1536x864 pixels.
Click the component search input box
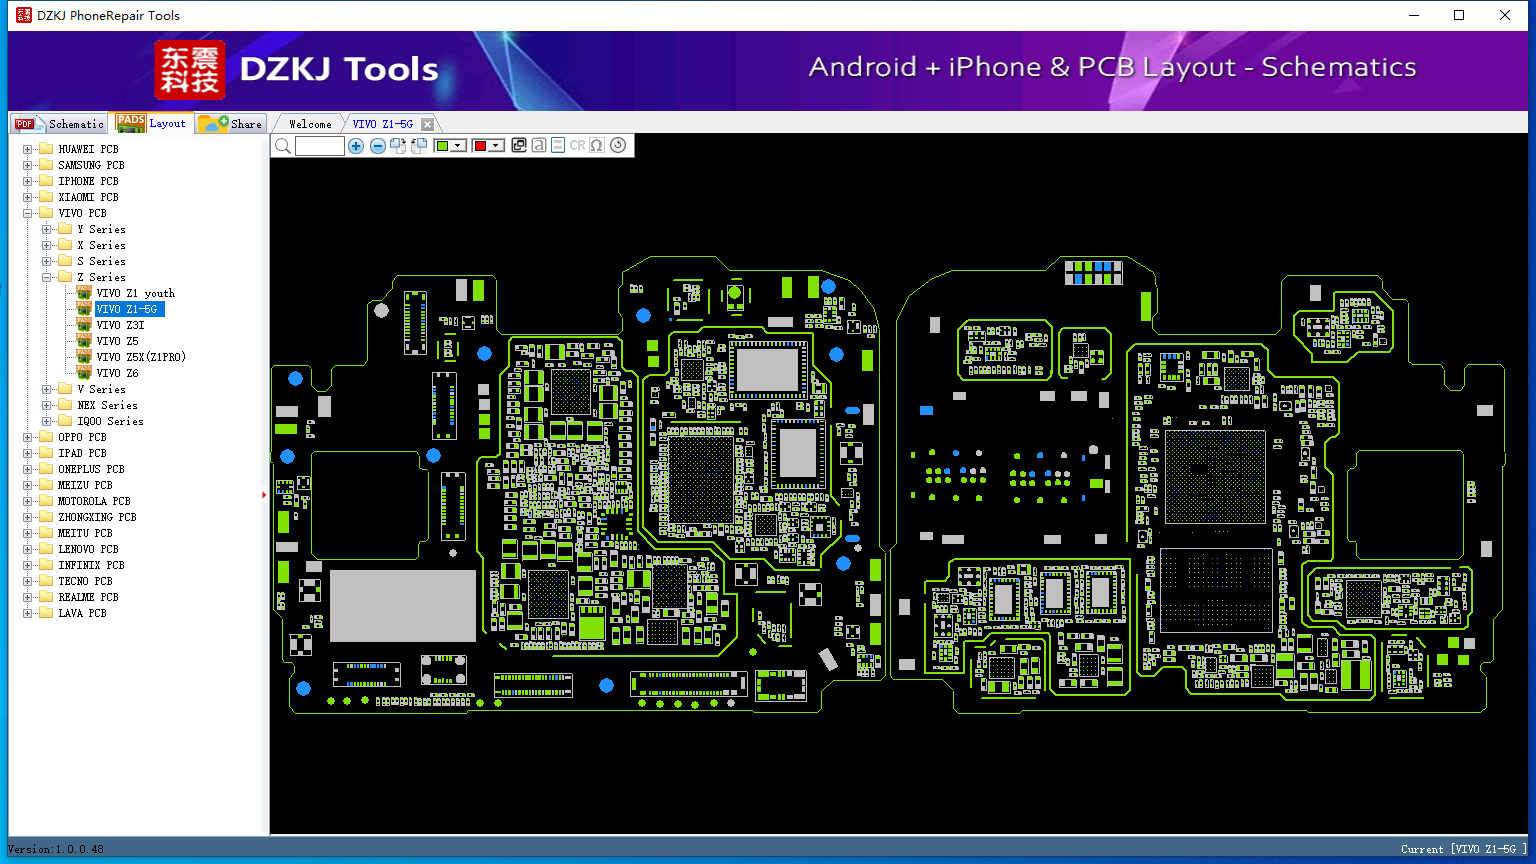pos(320,146)
